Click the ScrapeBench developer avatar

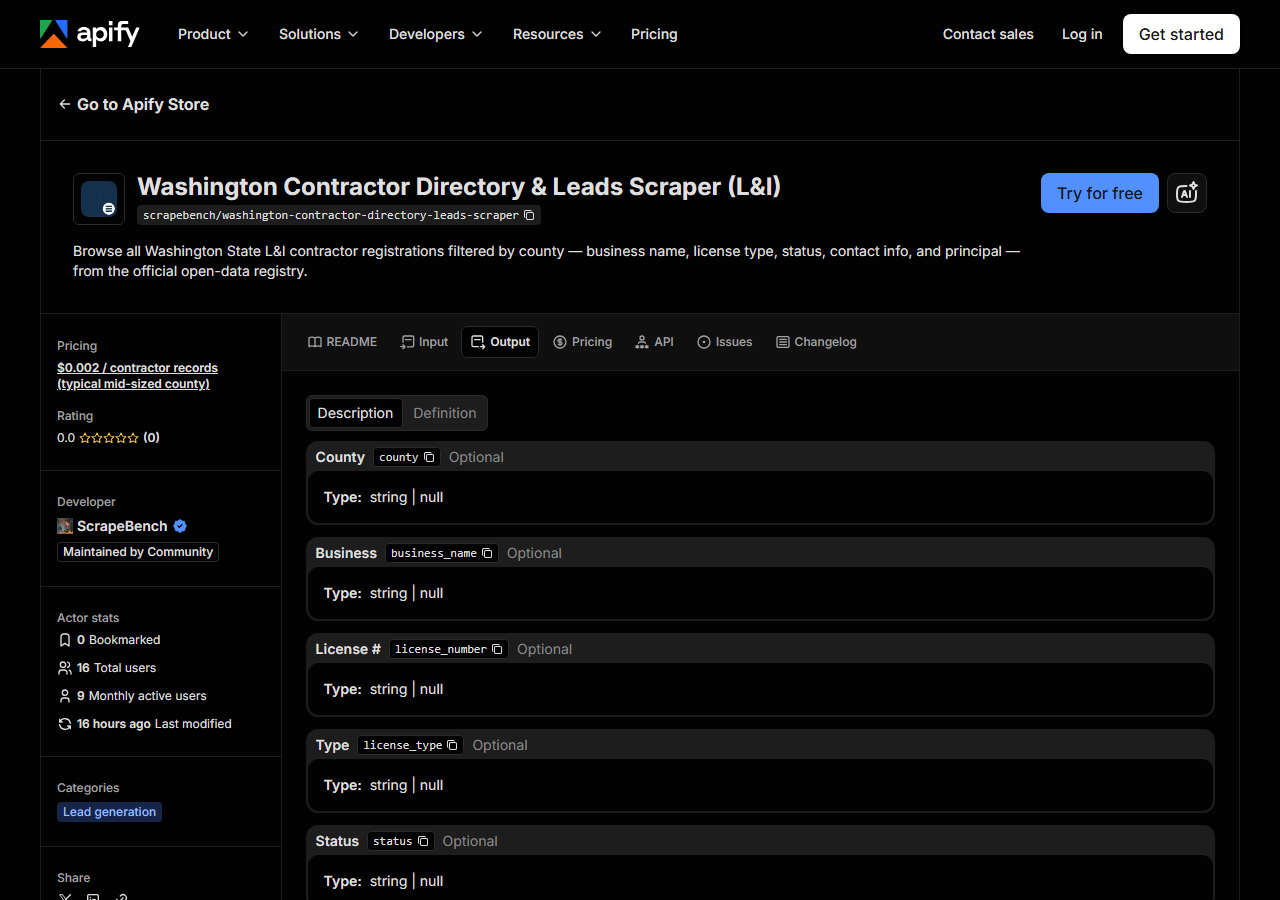click(65, 526)
